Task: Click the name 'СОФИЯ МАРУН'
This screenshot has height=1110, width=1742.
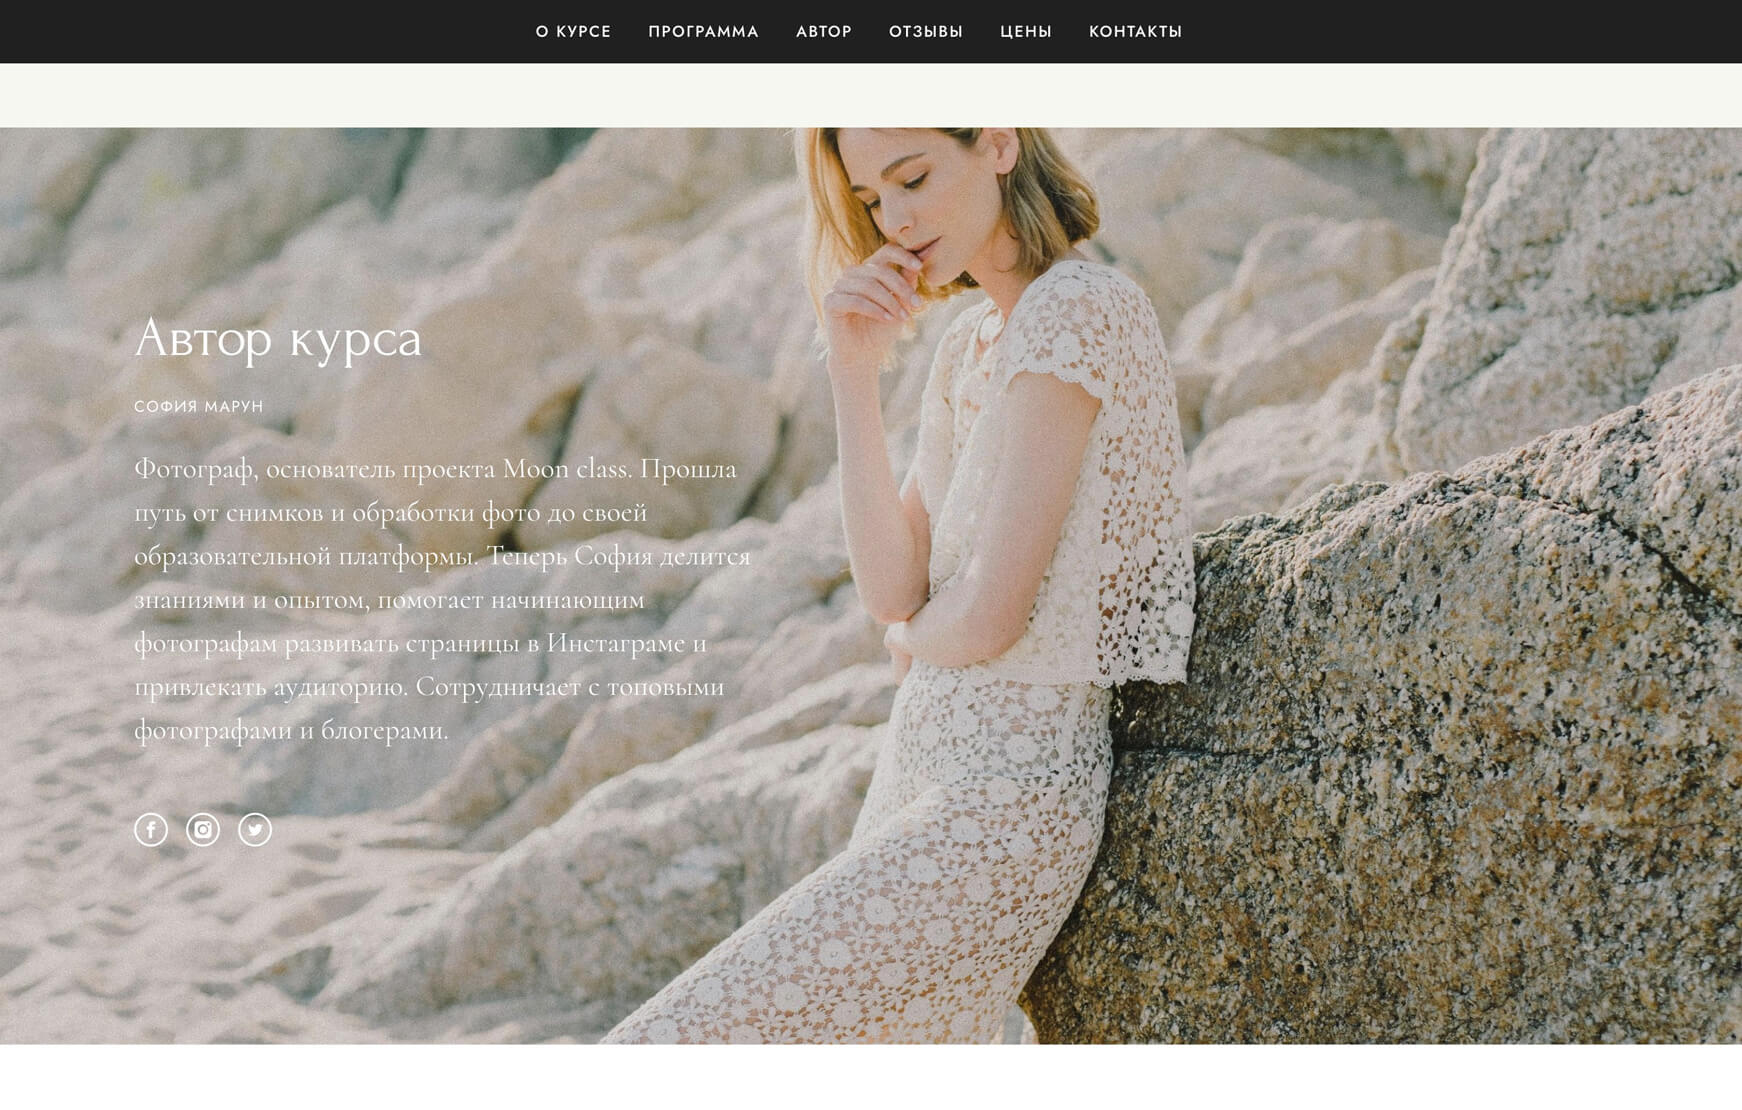Action: (x=199, y=406)
